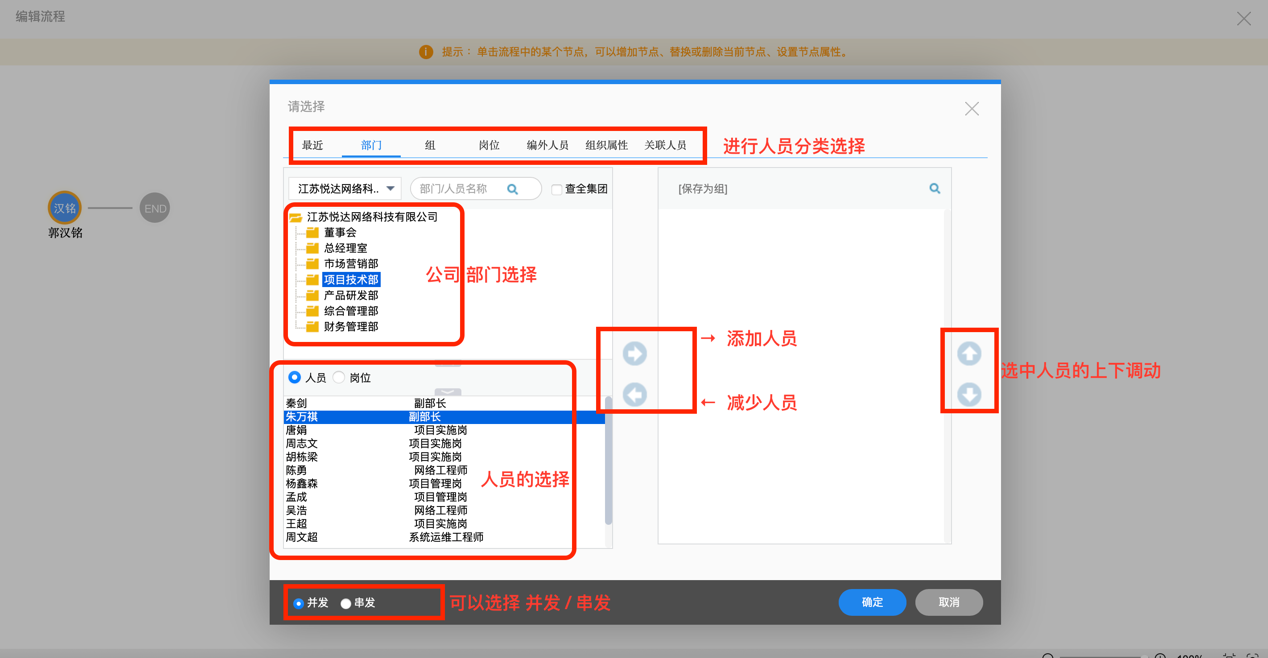Click the search magnifier beside 部门/人员名称 field
Image resolution: width=1268 pixels, height=658 pixels.
(x=513, y=188)
